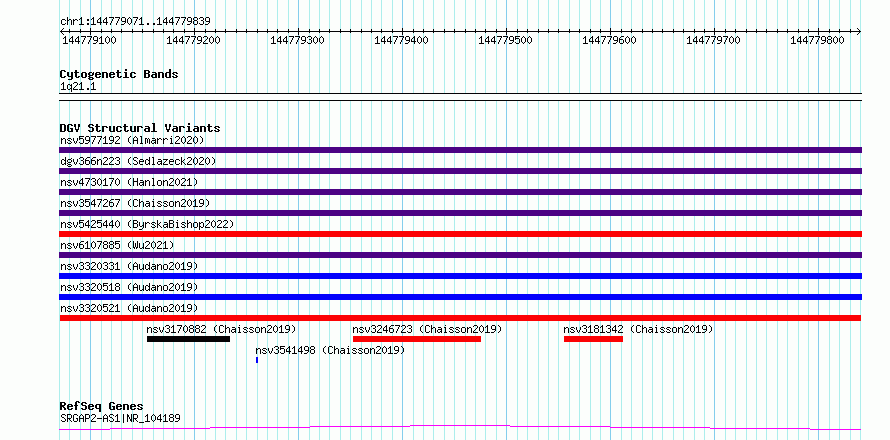The height and width of the screenshot is (440, 890).
Task: Select the tiny blue nsv3541498 marker
Action: tap(257, 360)
